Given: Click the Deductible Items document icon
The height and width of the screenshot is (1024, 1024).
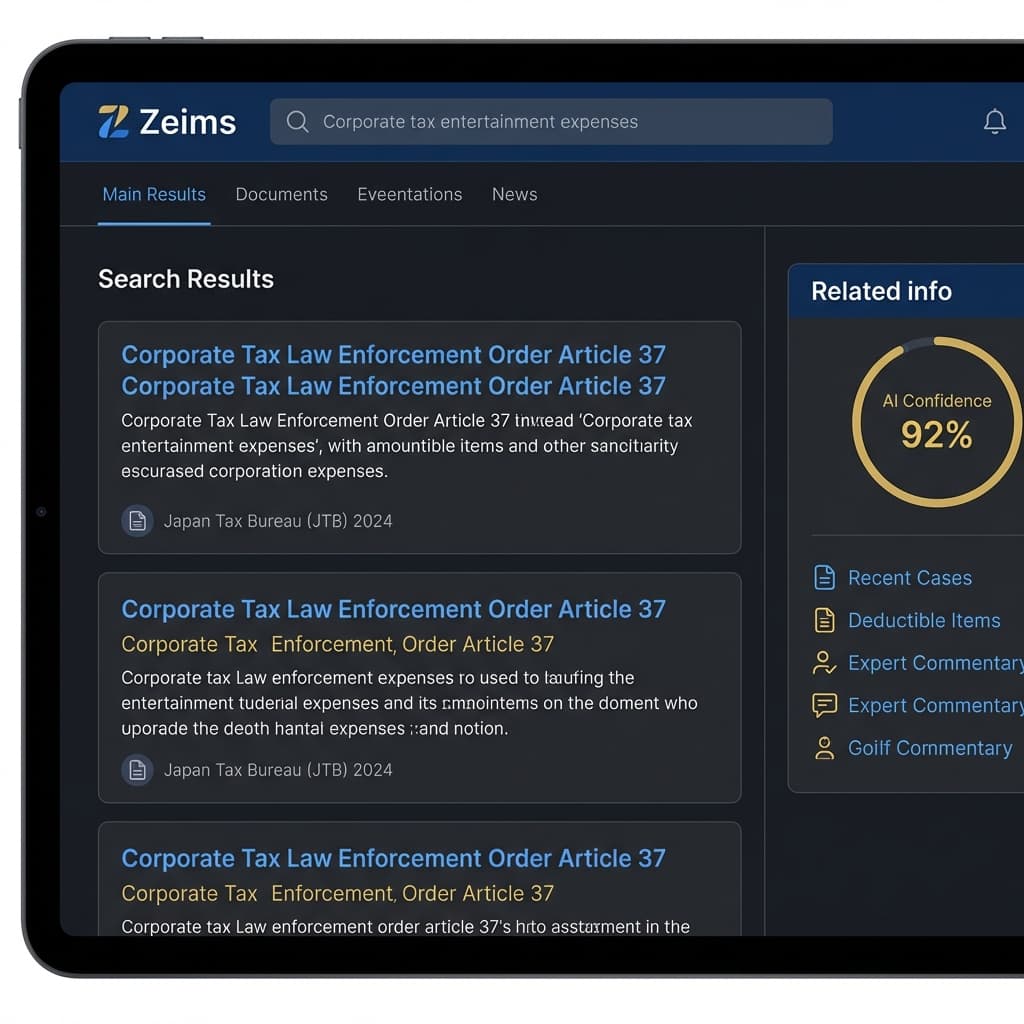Looking at the screenshot, I should click(x=824, y=621).
